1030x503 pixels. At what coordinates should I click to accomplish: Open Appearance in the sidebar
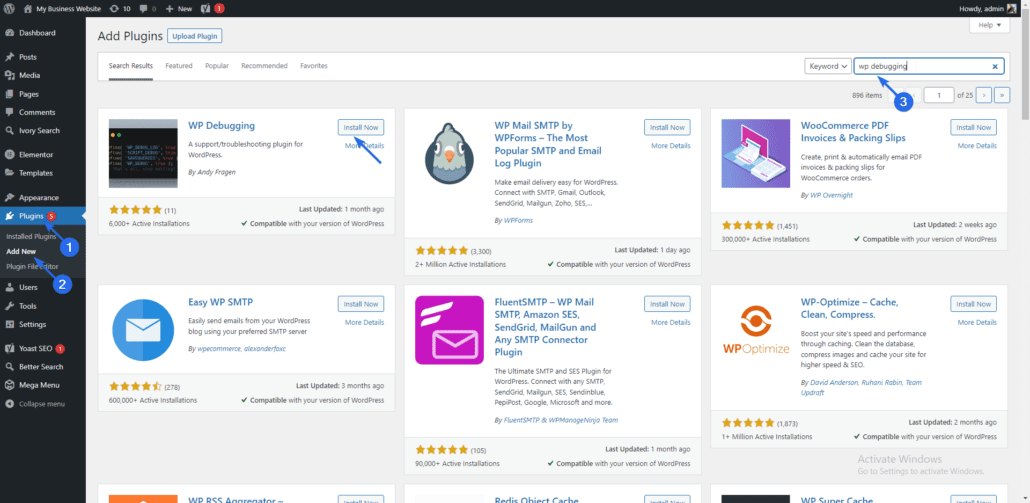[39, 198]
